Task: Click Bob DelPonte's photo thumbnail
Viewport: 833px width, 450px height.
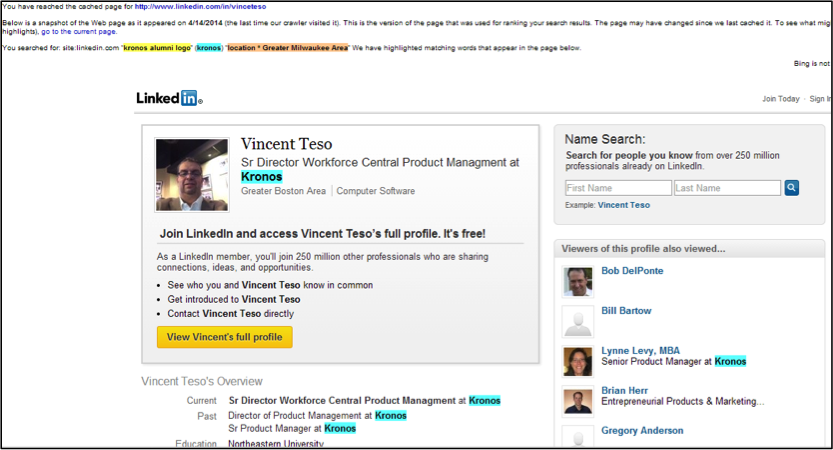Action: point(577,282)
